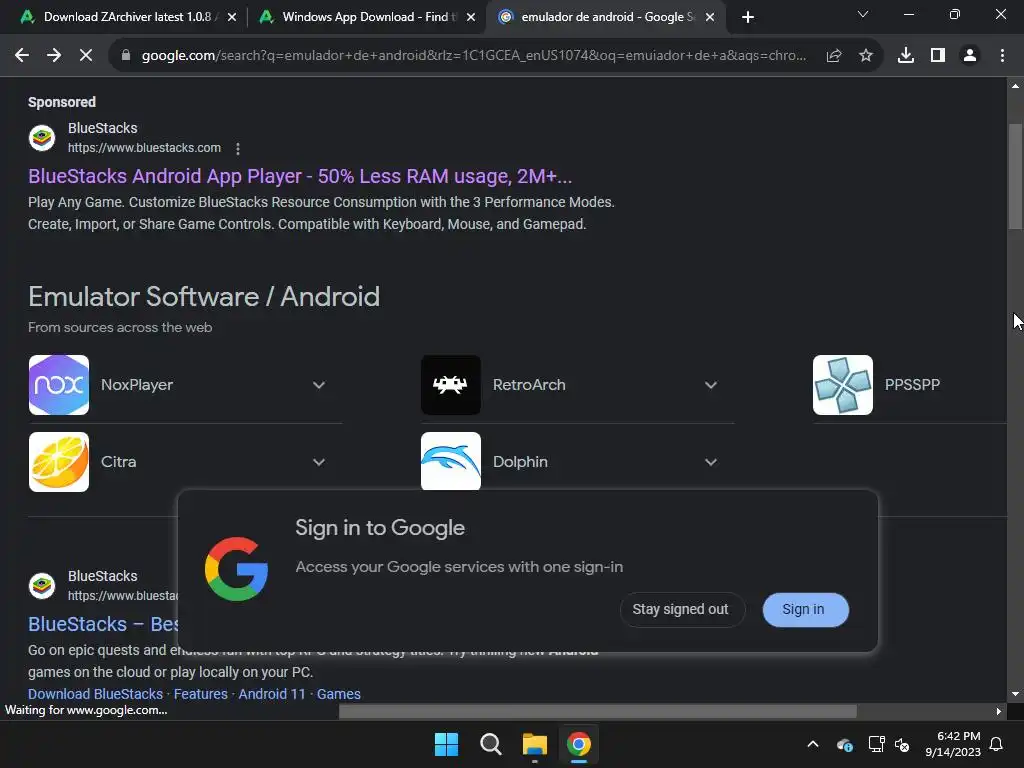Choose Stay signed out in the popup
Screen dimensions: 1024x768
tap(680, 609)
